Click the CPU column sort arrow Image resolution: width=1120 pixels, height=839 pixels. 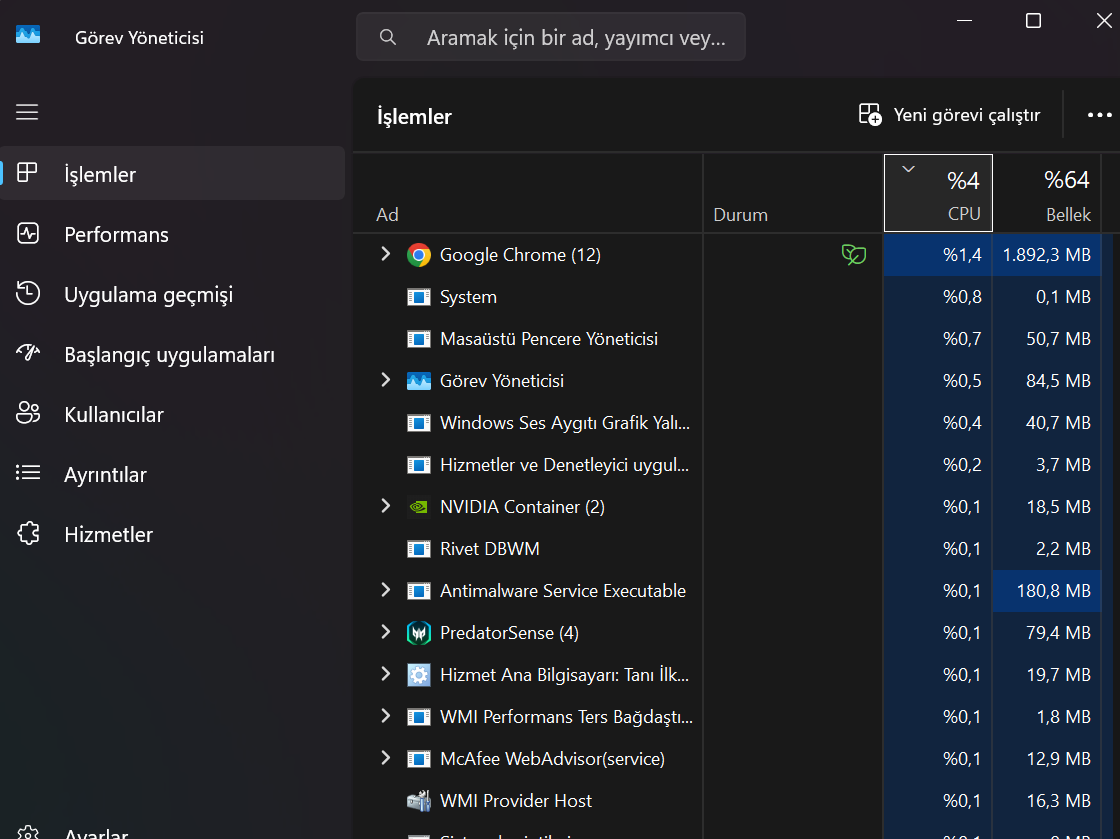tap(909, 169)
